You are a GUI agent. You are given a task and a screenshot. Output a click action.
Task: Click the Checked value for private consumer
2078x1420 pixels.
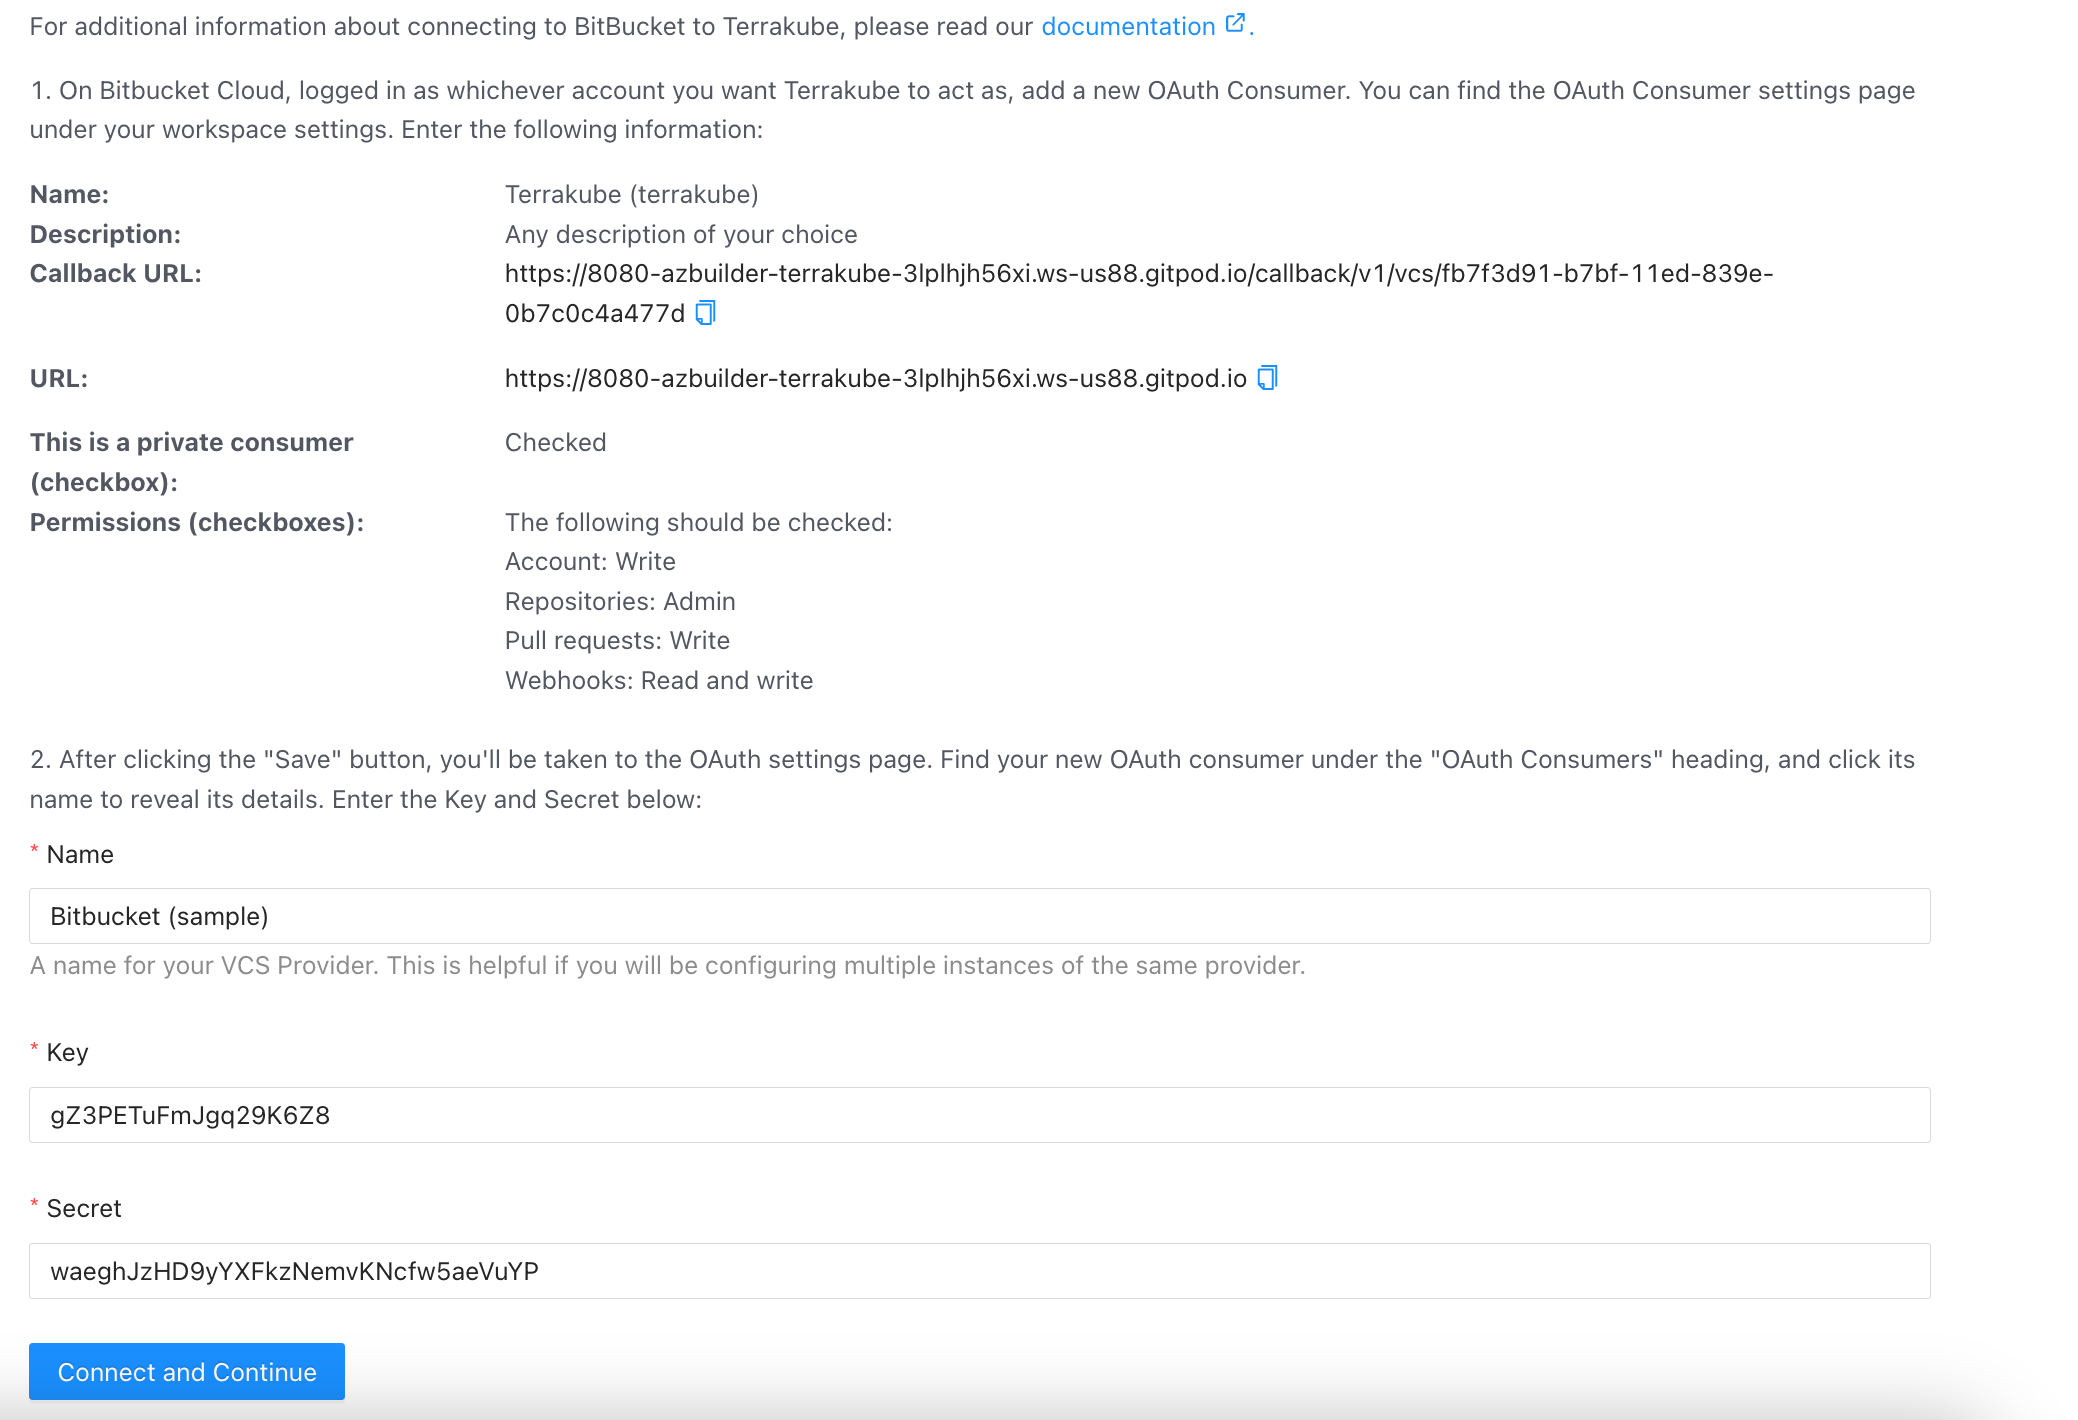pyautogui.click(x=555, y=443)
